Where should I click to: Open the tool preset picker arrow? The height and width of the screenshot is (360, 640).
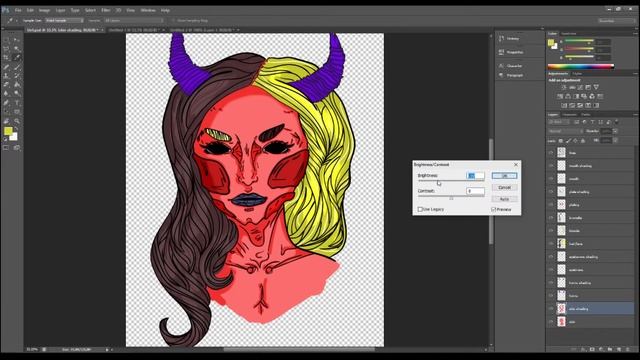pyautogui.click(x=16, y=20)
